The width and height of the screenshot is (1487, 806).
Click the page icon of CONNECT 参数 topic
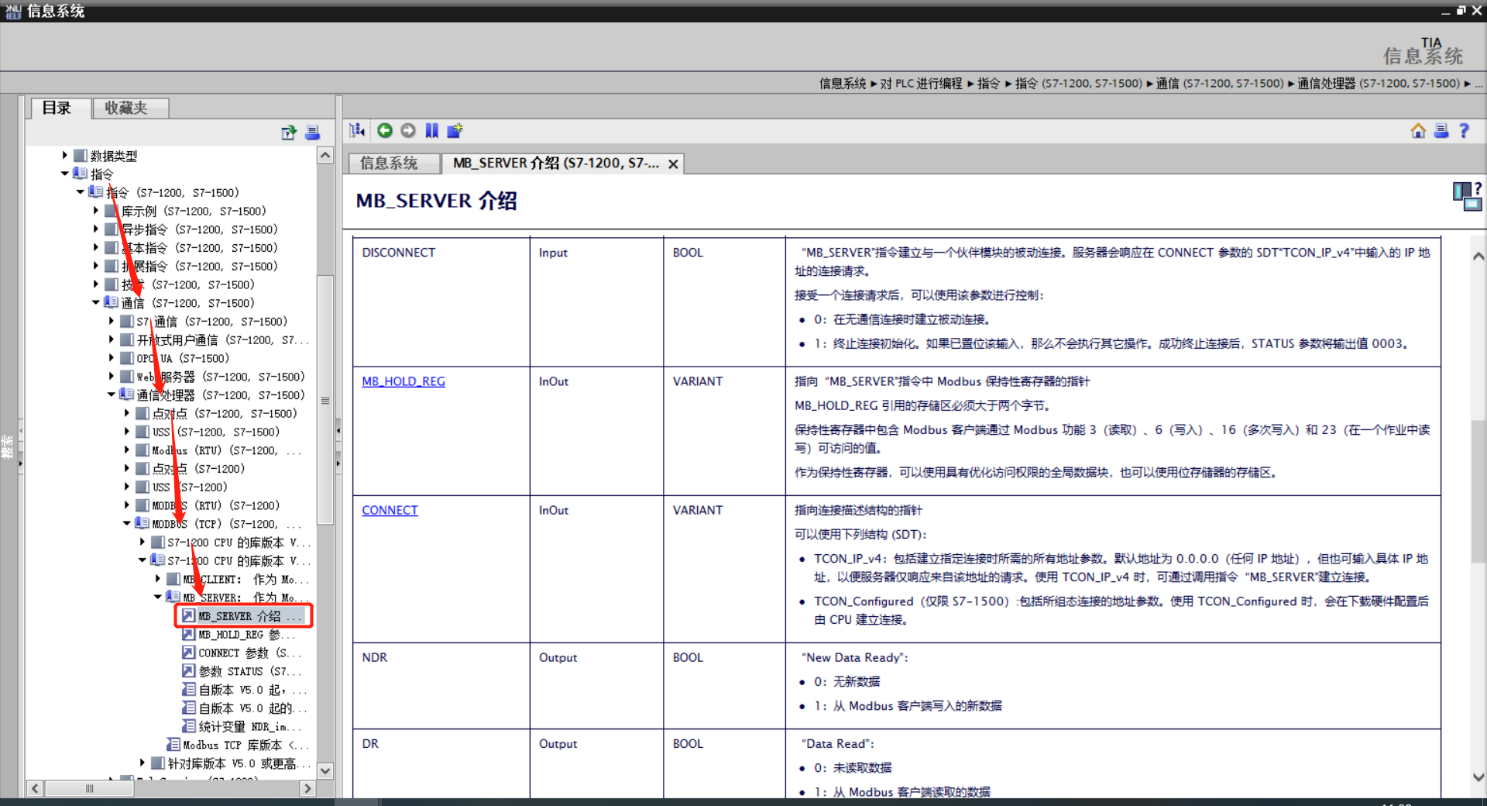(x=189, y=652)
